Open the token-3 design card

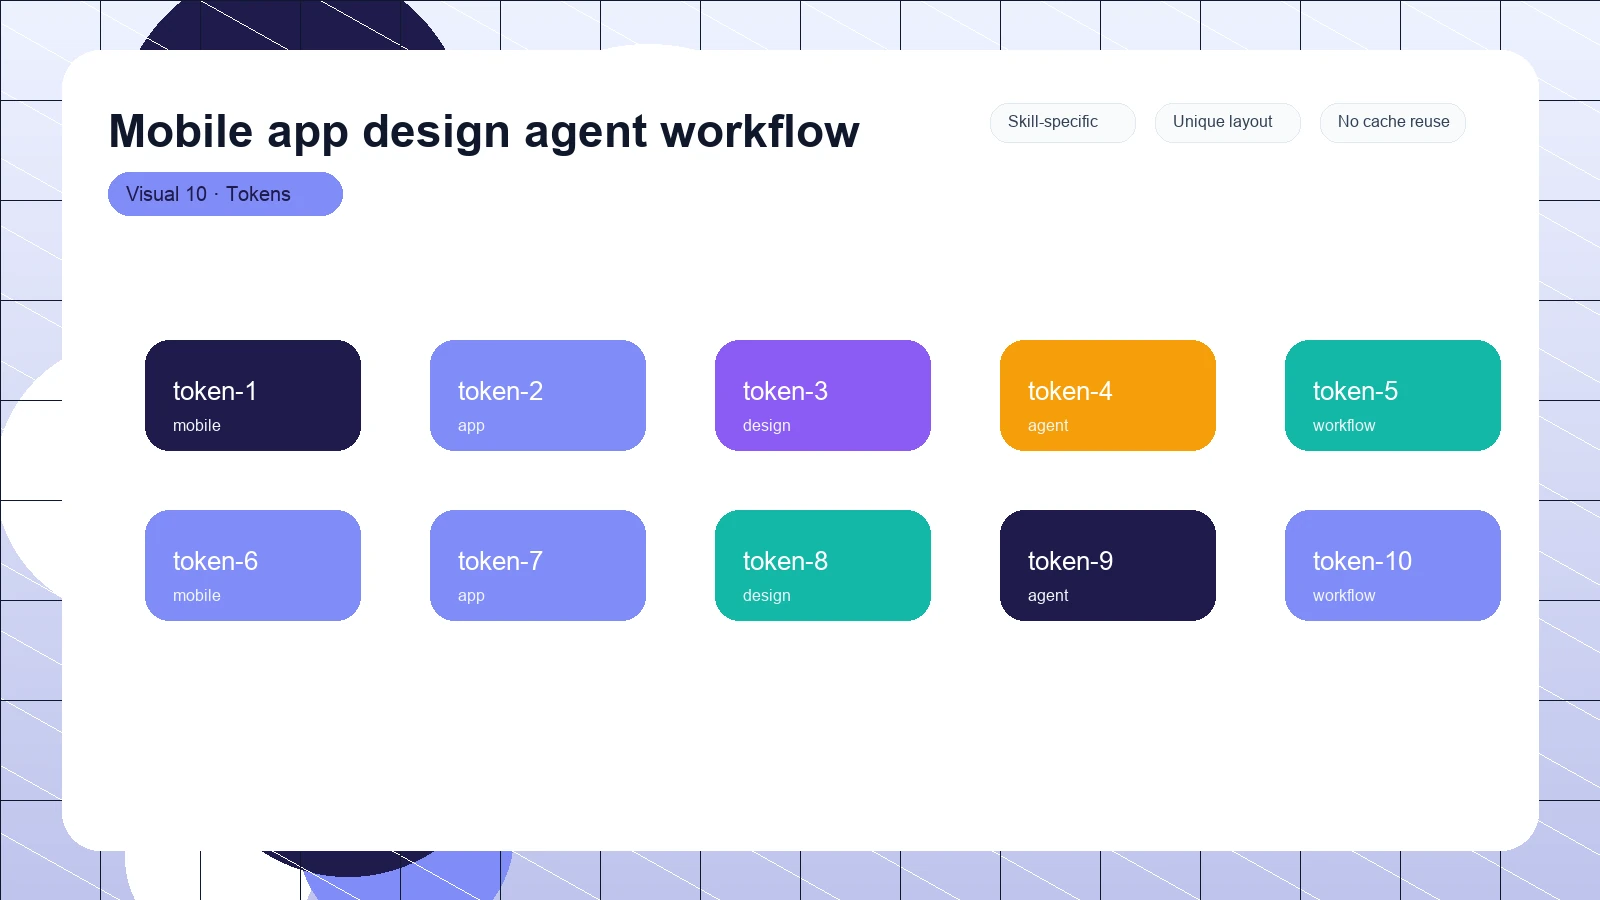823,395
